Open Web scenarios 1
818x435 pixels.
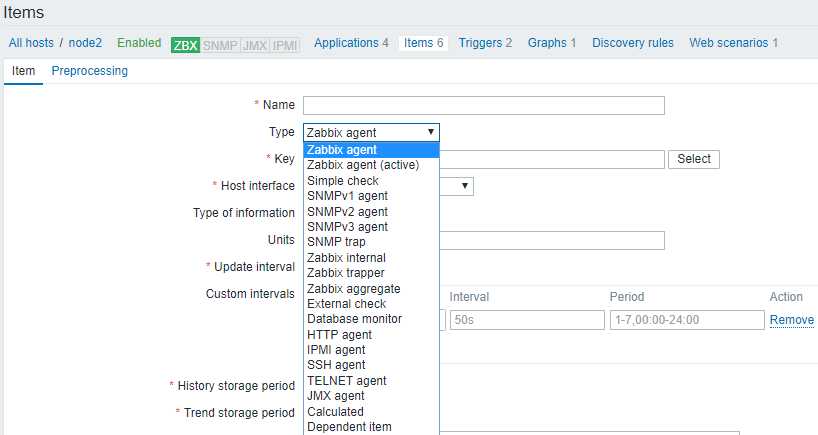[733, 43]
